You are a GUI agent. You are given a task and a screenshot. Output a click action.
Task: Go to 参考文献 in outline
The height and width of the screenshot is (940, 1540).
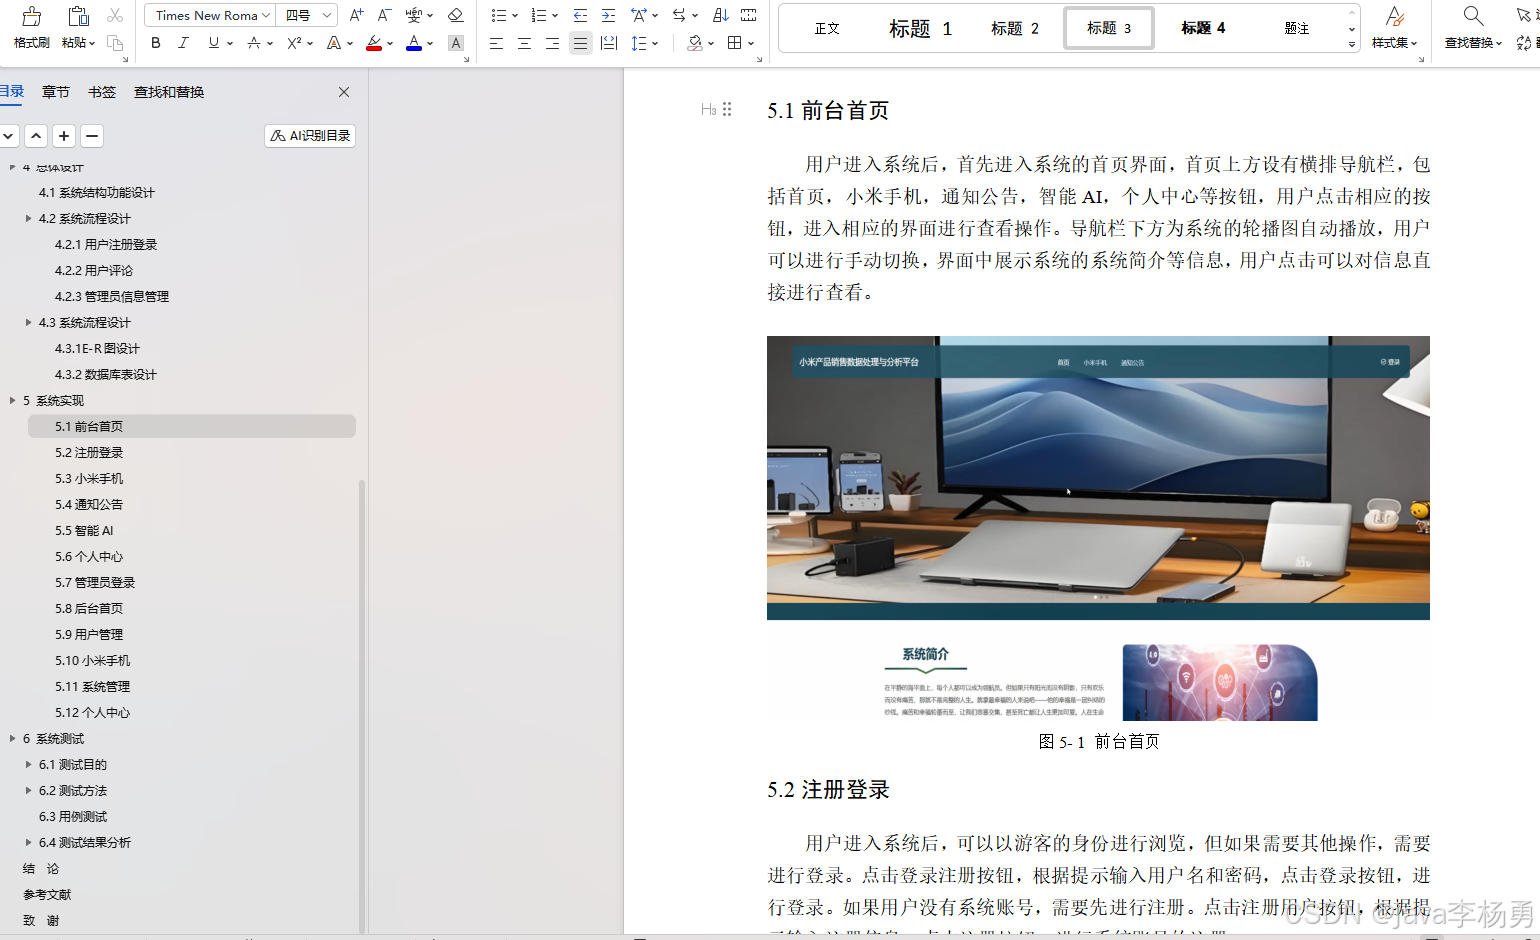point(47,894)
